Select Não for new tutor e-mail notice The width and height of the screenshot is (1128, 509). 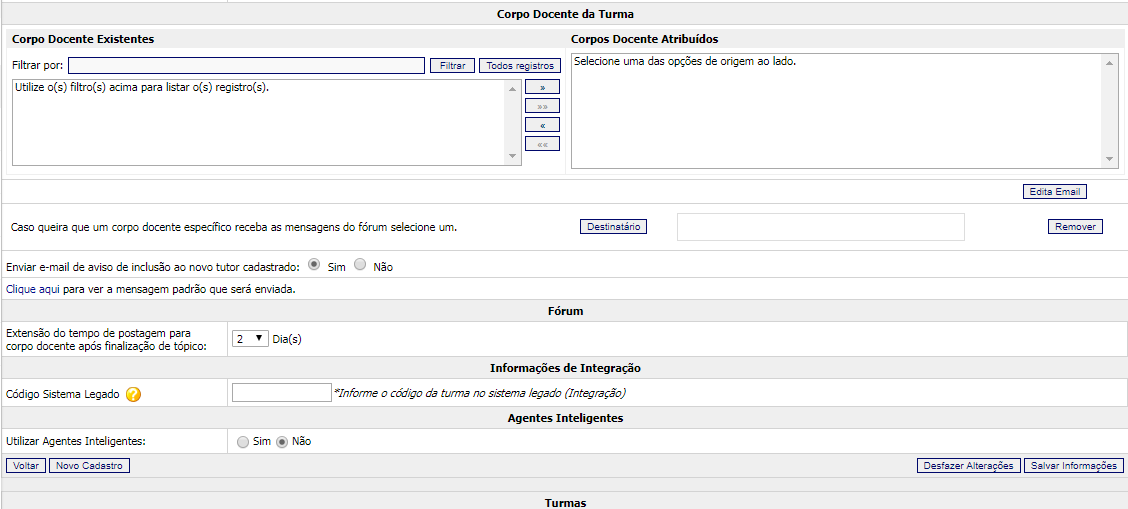(361, 265)
